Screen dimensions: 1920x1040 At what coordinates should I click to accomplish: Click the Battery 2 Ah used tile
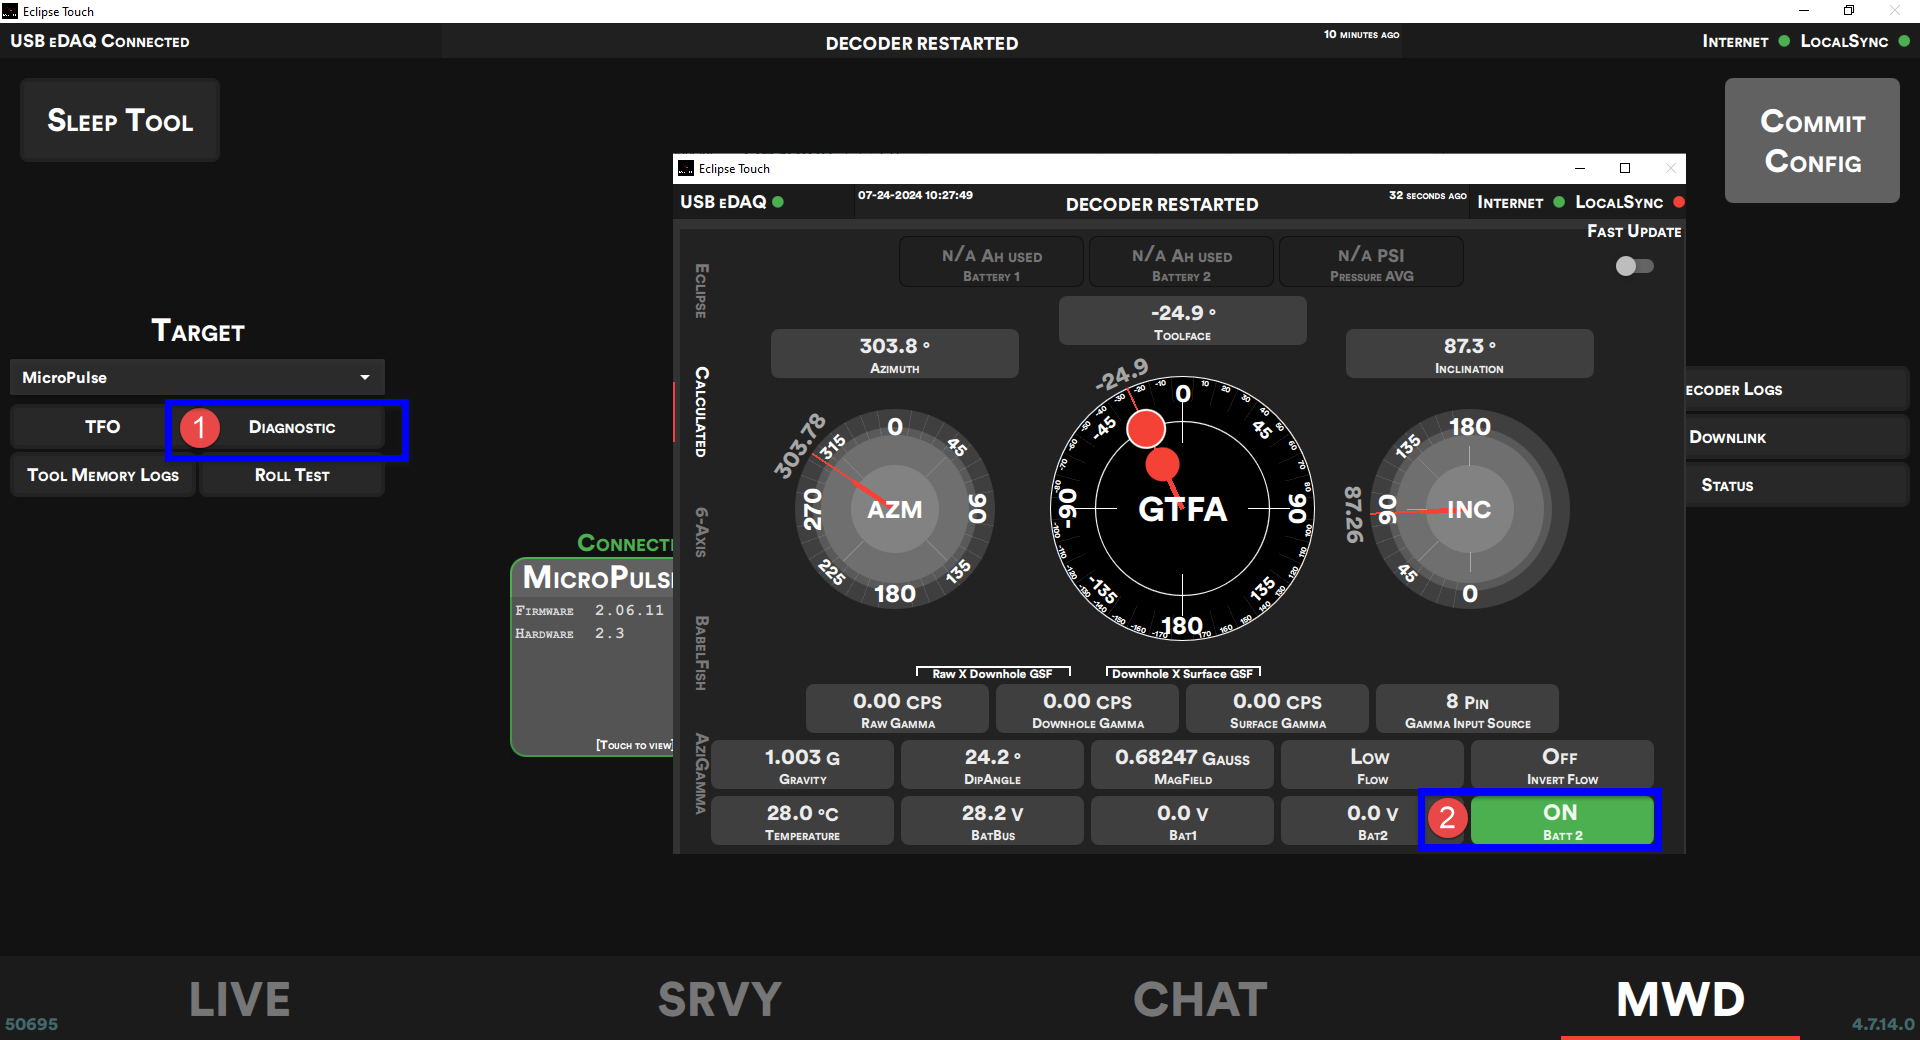click(1181, 262)
